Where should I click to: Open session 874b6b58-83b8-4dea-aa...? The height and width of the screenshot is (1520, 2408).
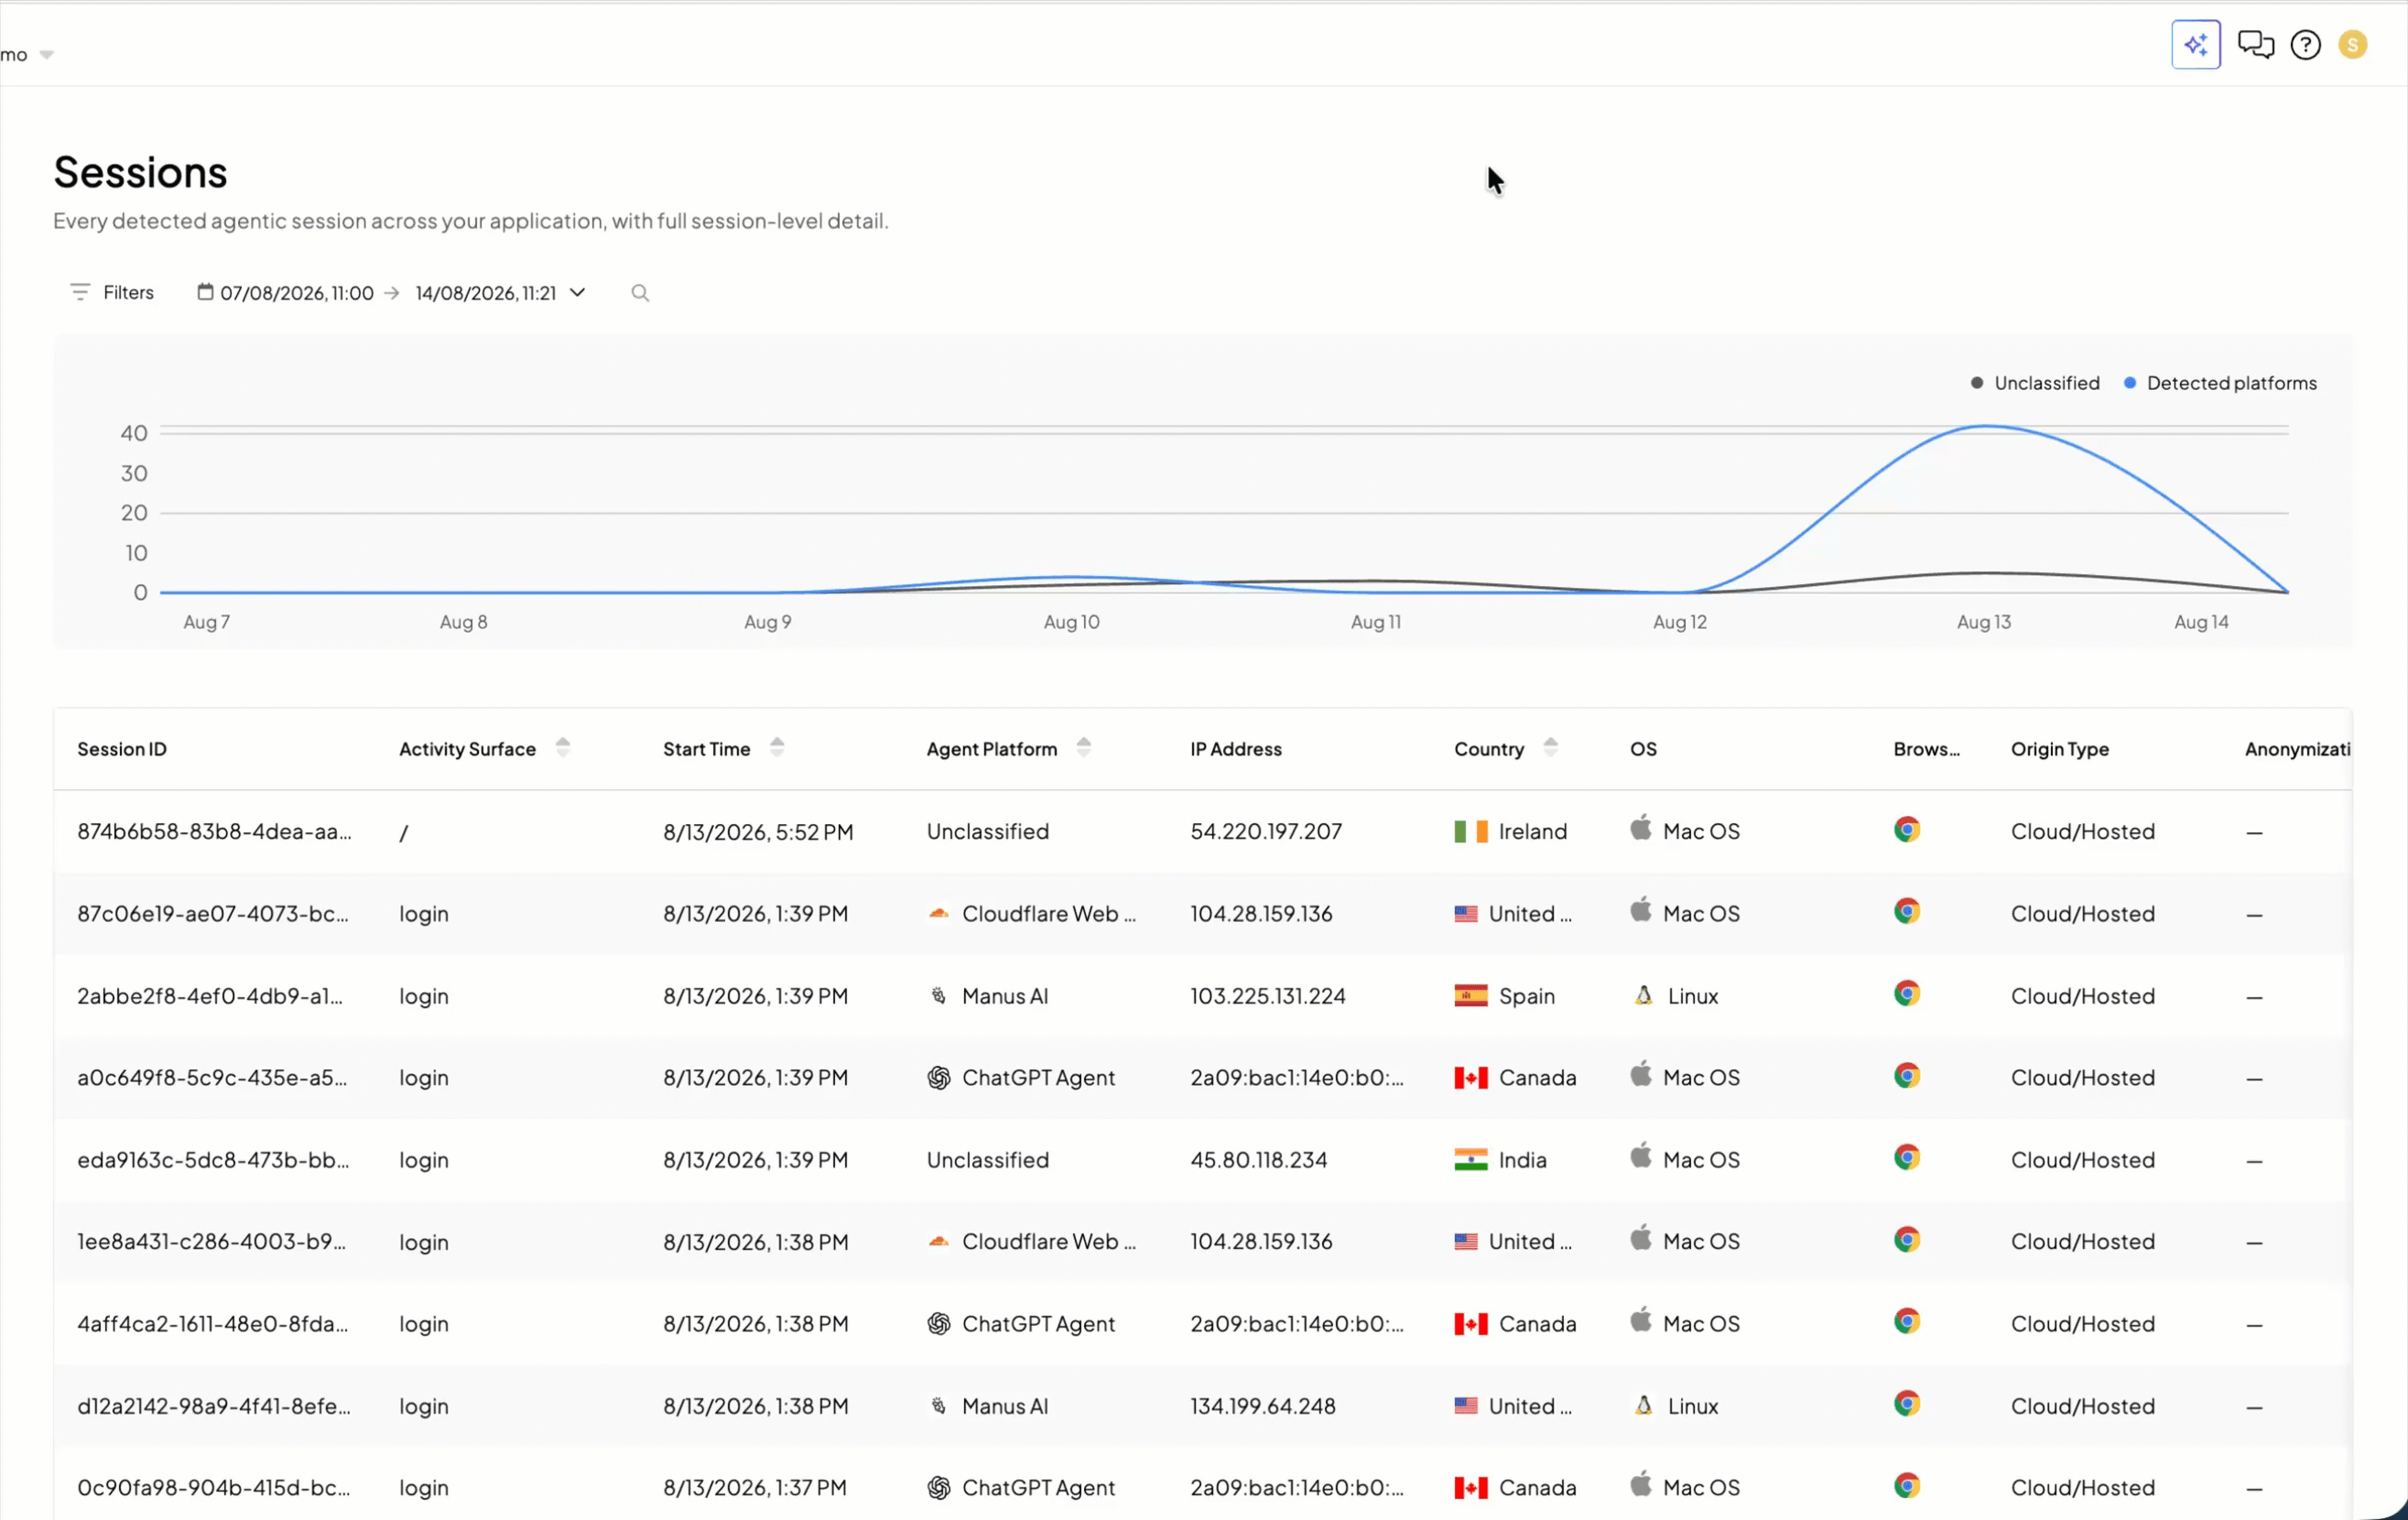214,831
